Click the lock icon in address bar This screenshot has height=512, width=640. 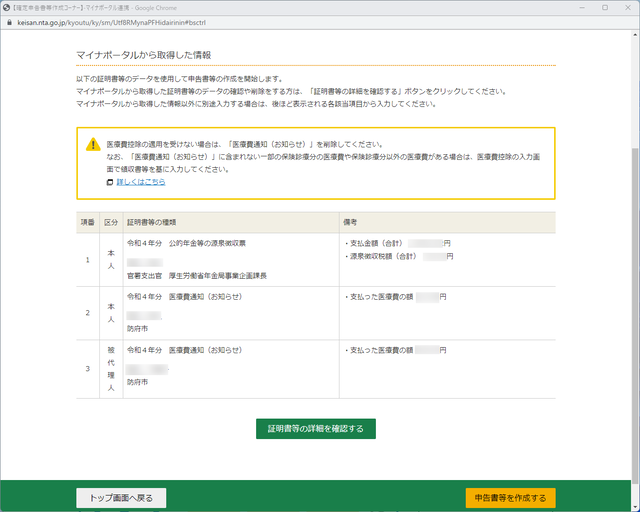[10, 23]
